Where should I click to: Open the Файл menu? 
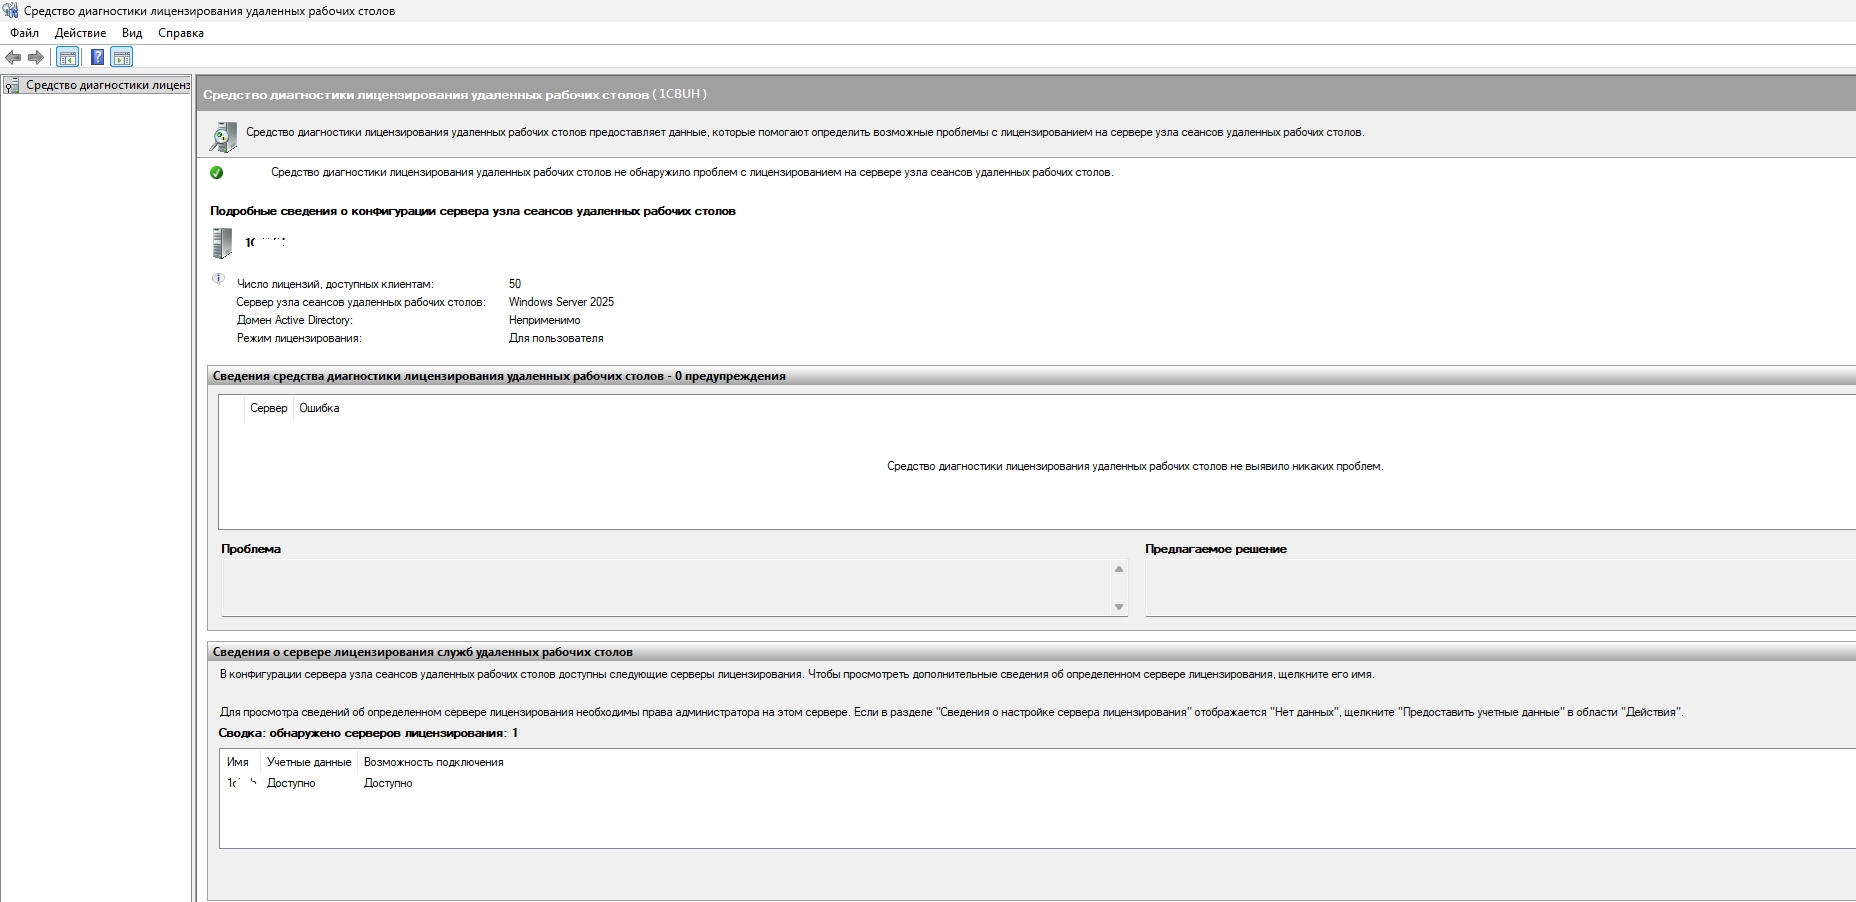coord(24,33)
